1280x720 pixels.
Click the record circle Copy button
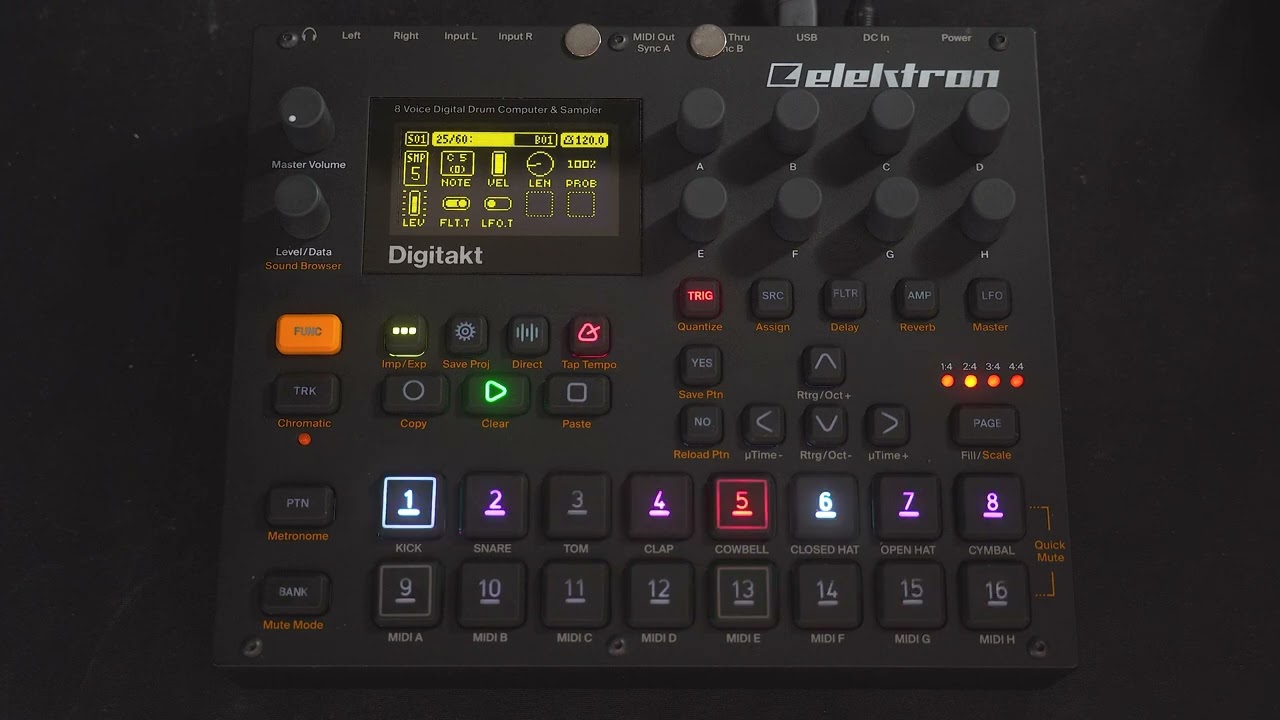(413, 392)
